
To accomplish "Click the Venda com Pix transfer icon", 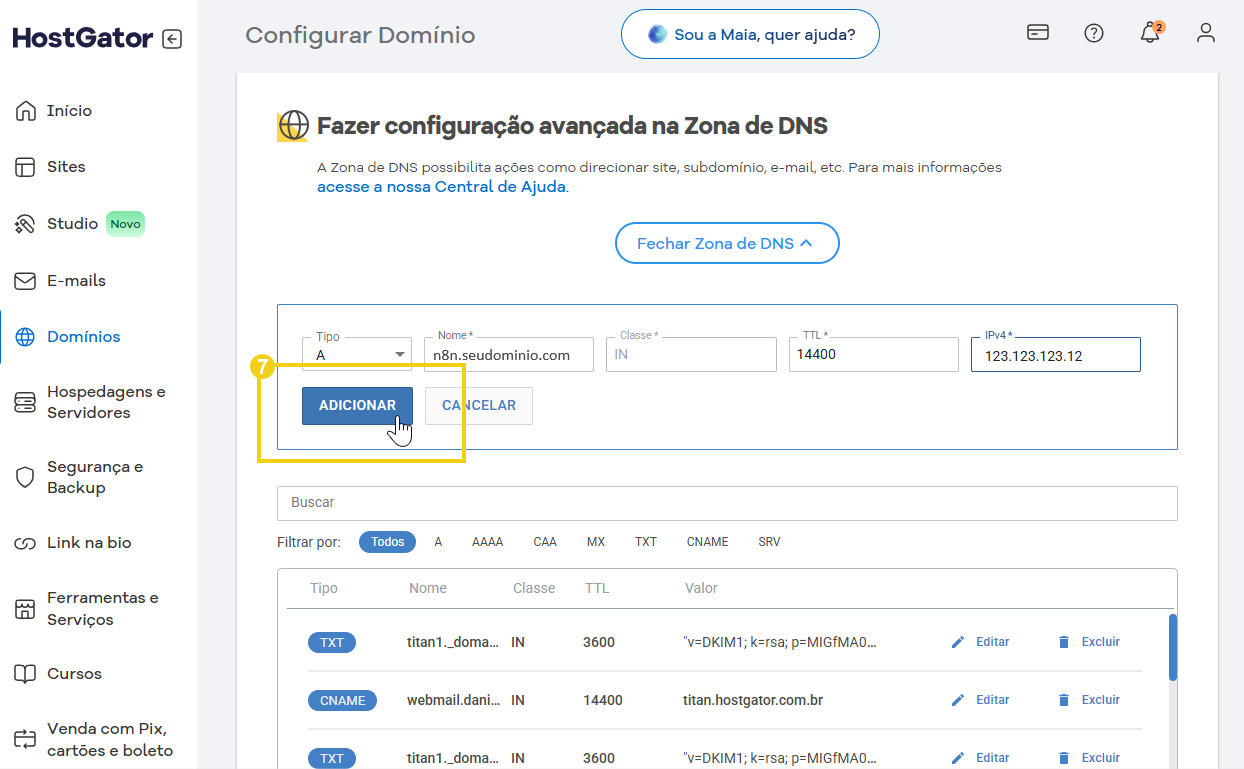I will 25,740.
